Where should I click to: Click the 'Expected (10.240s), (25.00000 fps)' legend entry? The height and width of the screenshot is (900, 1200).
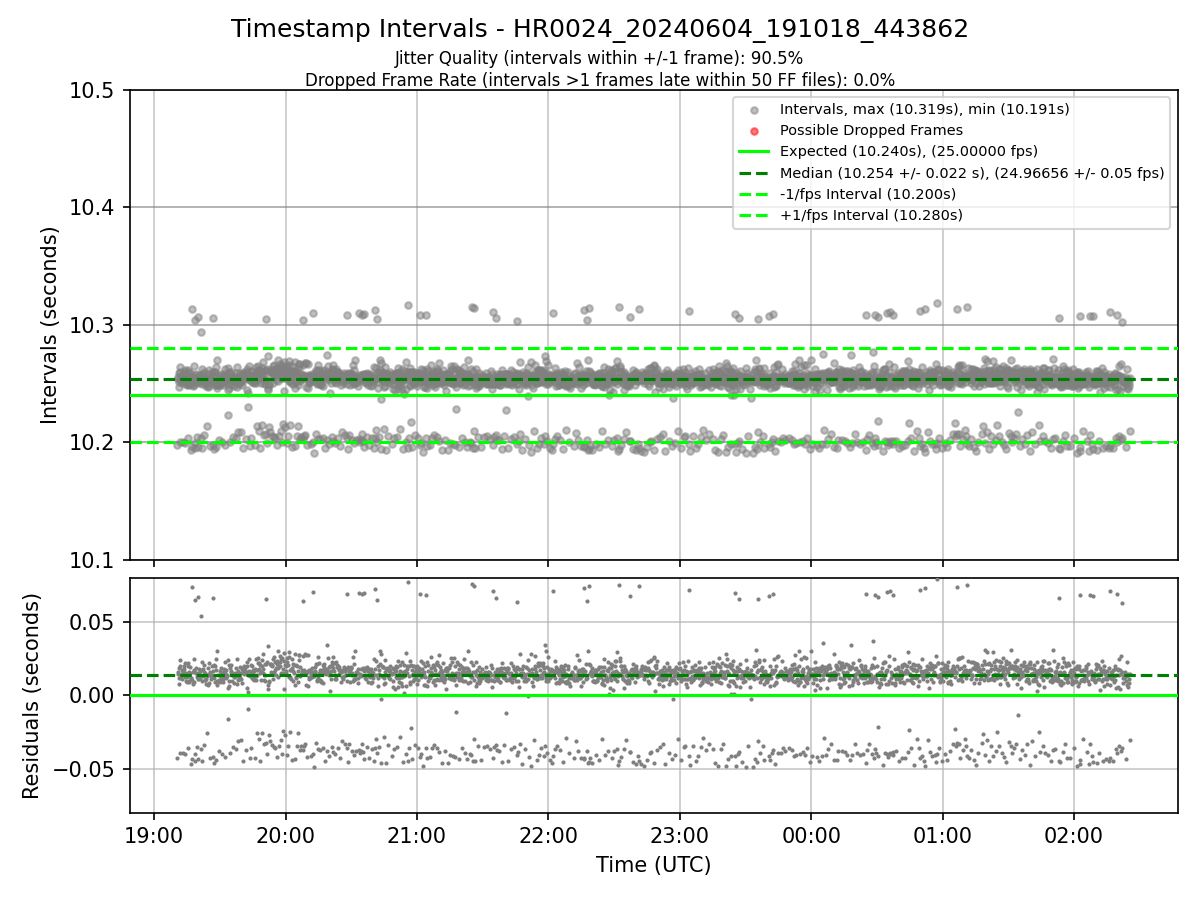click(909, 151)
